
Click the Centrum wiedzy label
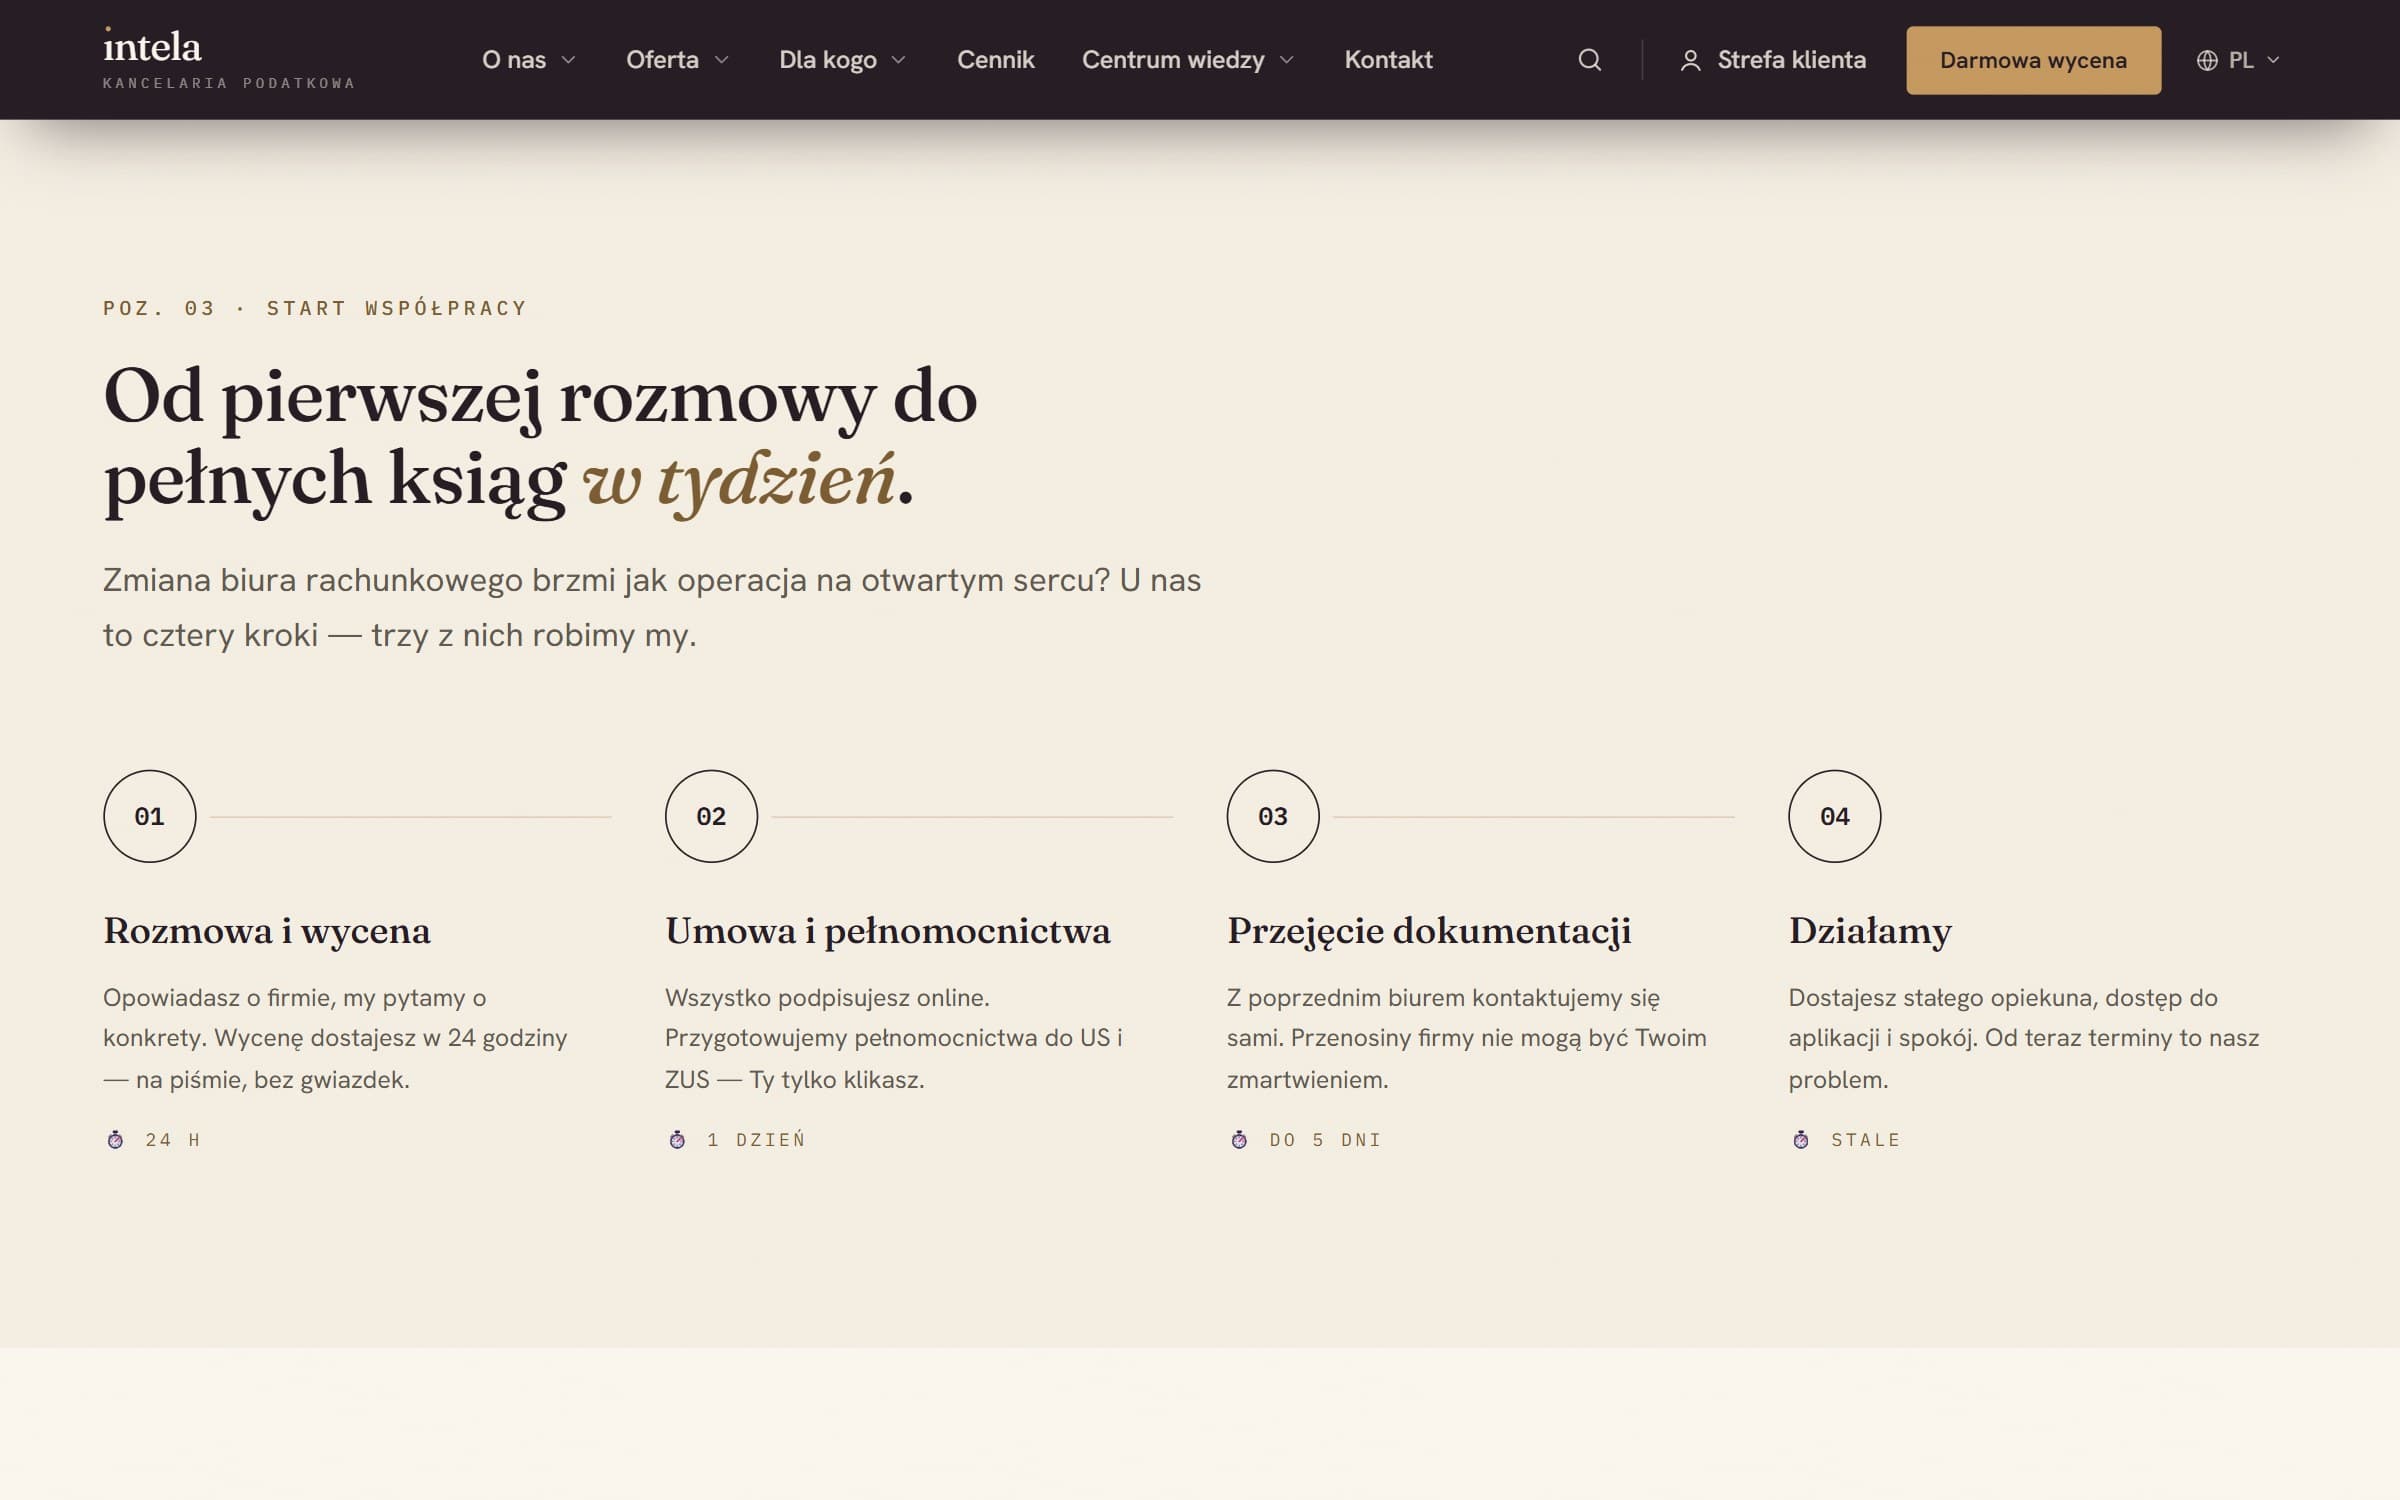click(1173, 60)
